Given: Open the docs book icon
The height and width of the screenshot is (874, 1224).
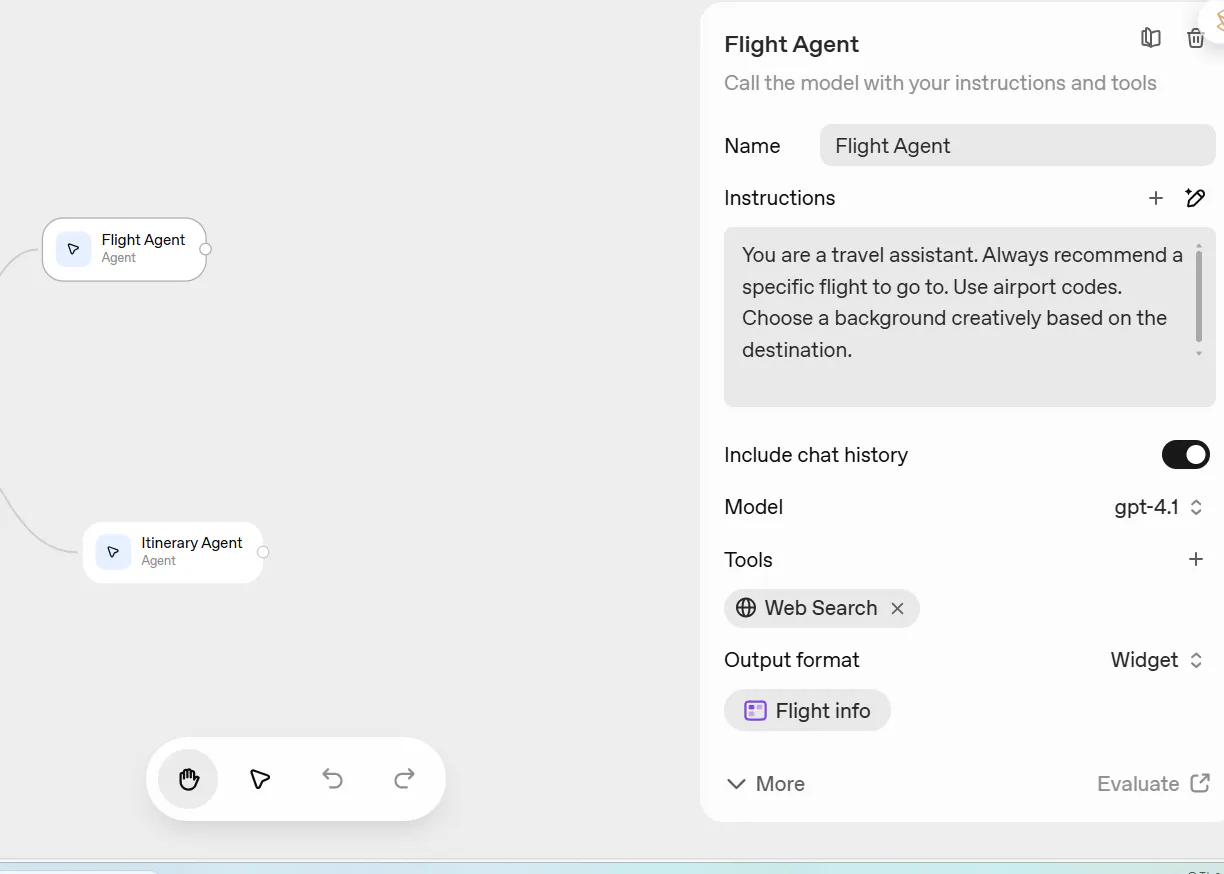Looking at the screenshot, I should tap(1151, 38).
